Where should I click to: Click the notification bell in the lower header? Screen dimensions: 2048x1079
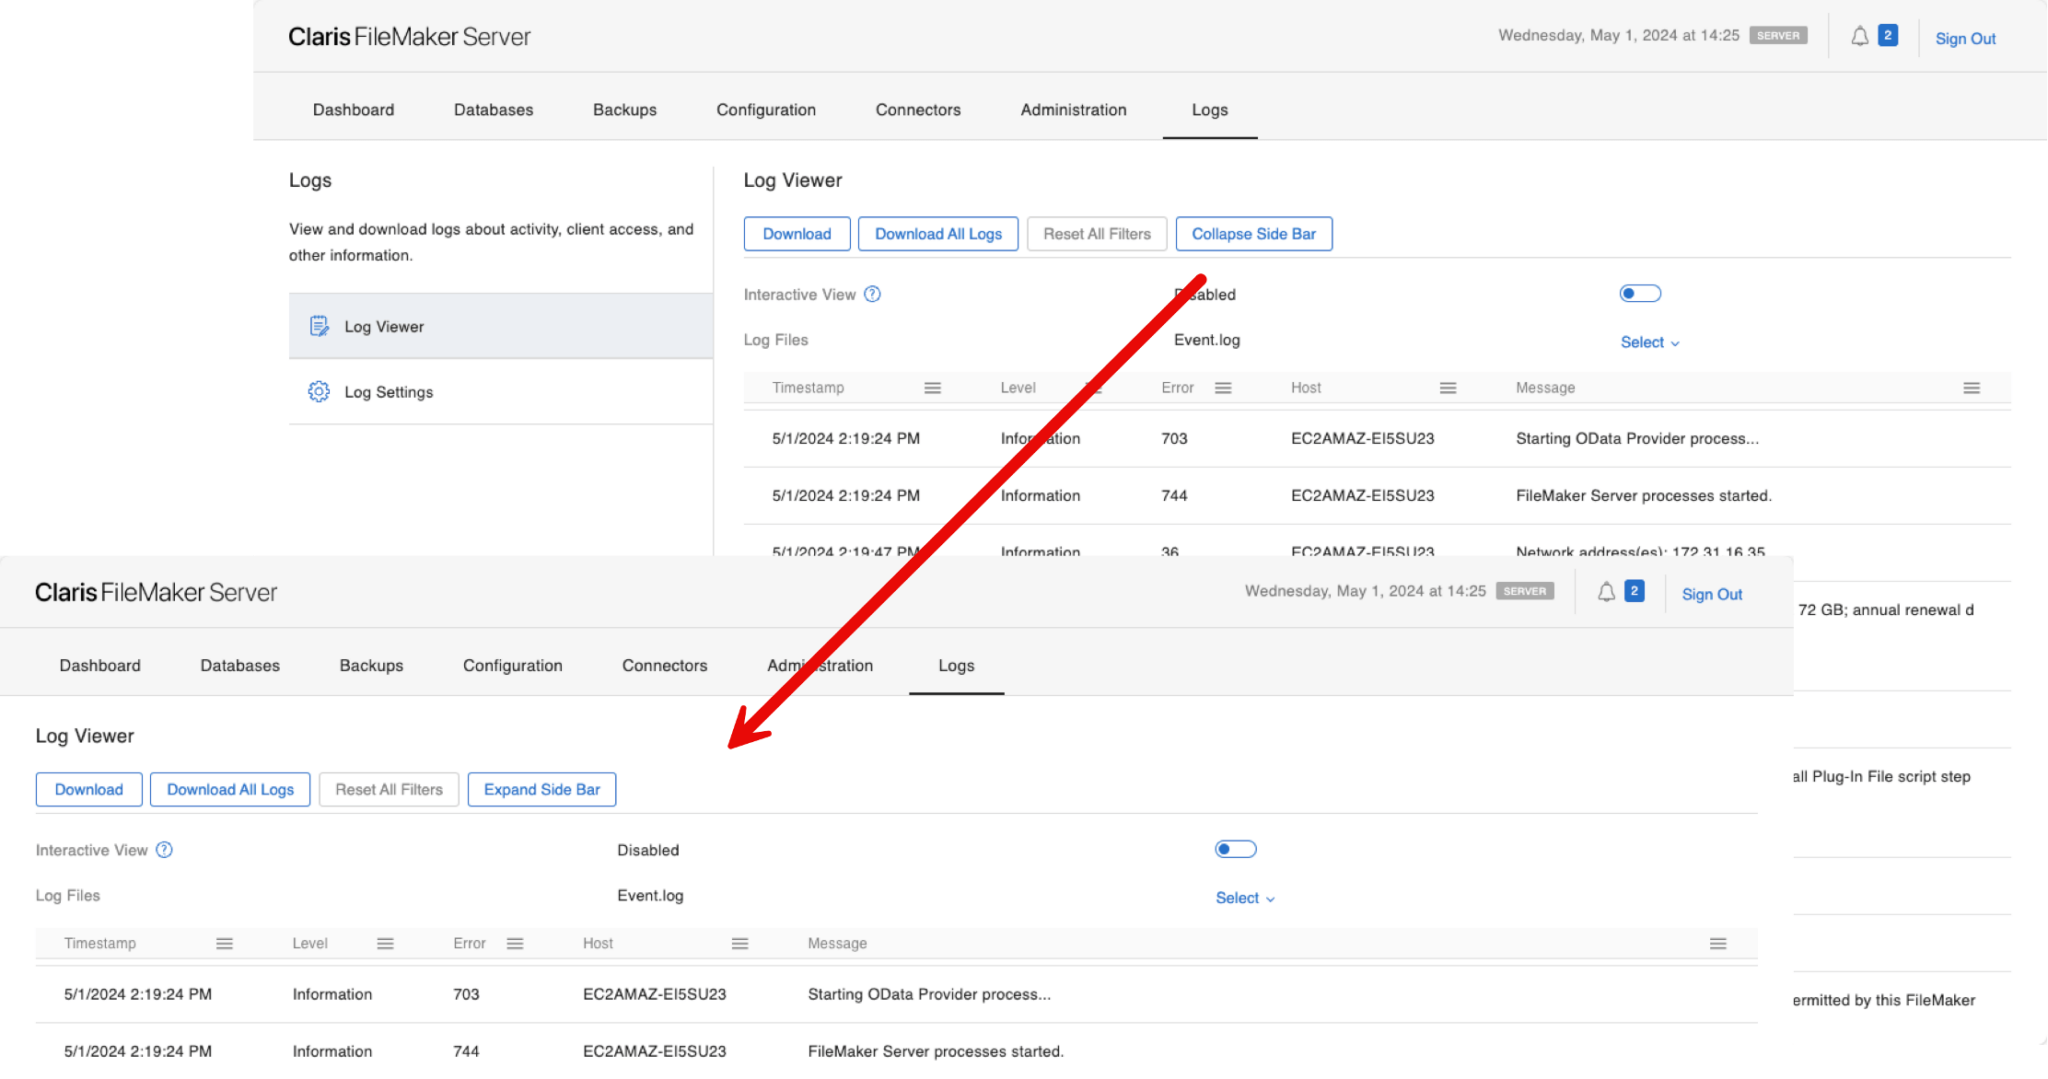click(1606, 591)
